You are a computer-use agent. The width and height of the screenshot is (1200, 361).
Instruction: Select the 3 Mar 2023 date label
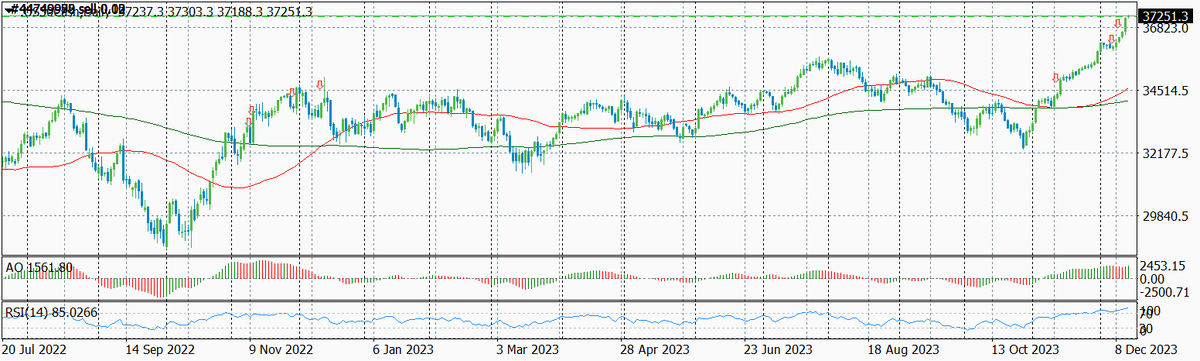[528, 351]
